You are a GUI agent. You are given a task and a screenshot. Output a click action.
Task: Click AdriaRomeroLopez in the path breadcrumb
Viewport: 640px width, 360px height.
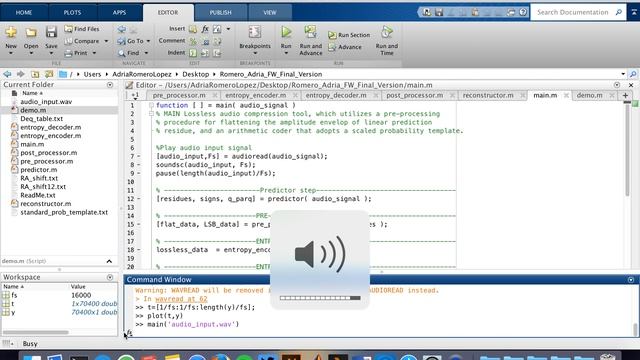click(x=142, y=74)
